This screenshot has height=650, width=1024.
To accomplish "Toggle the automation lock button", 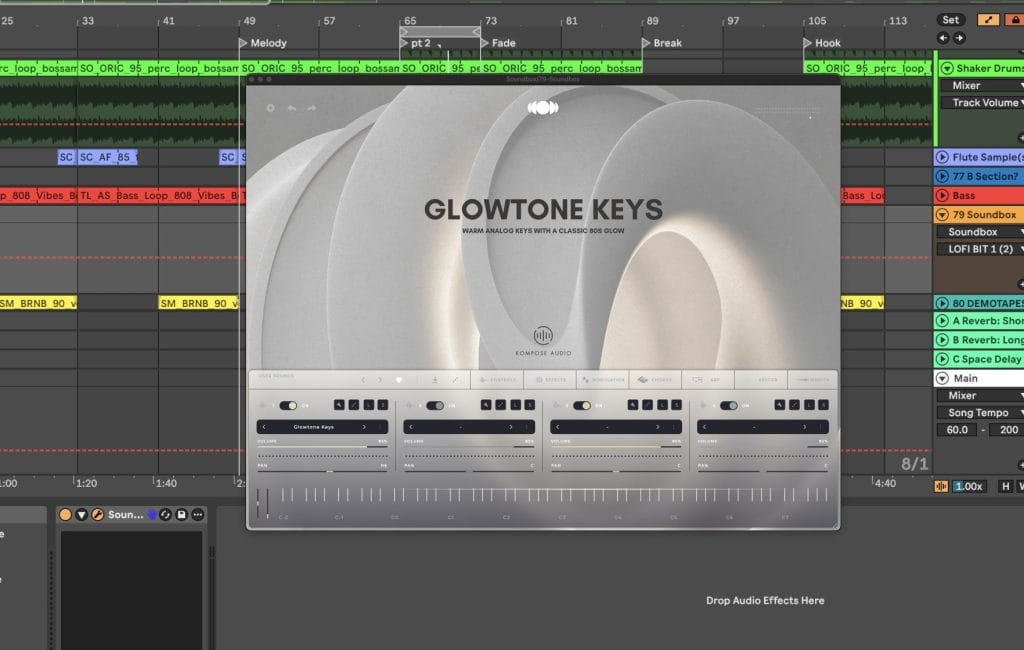I will click(x=1015, y=20).
